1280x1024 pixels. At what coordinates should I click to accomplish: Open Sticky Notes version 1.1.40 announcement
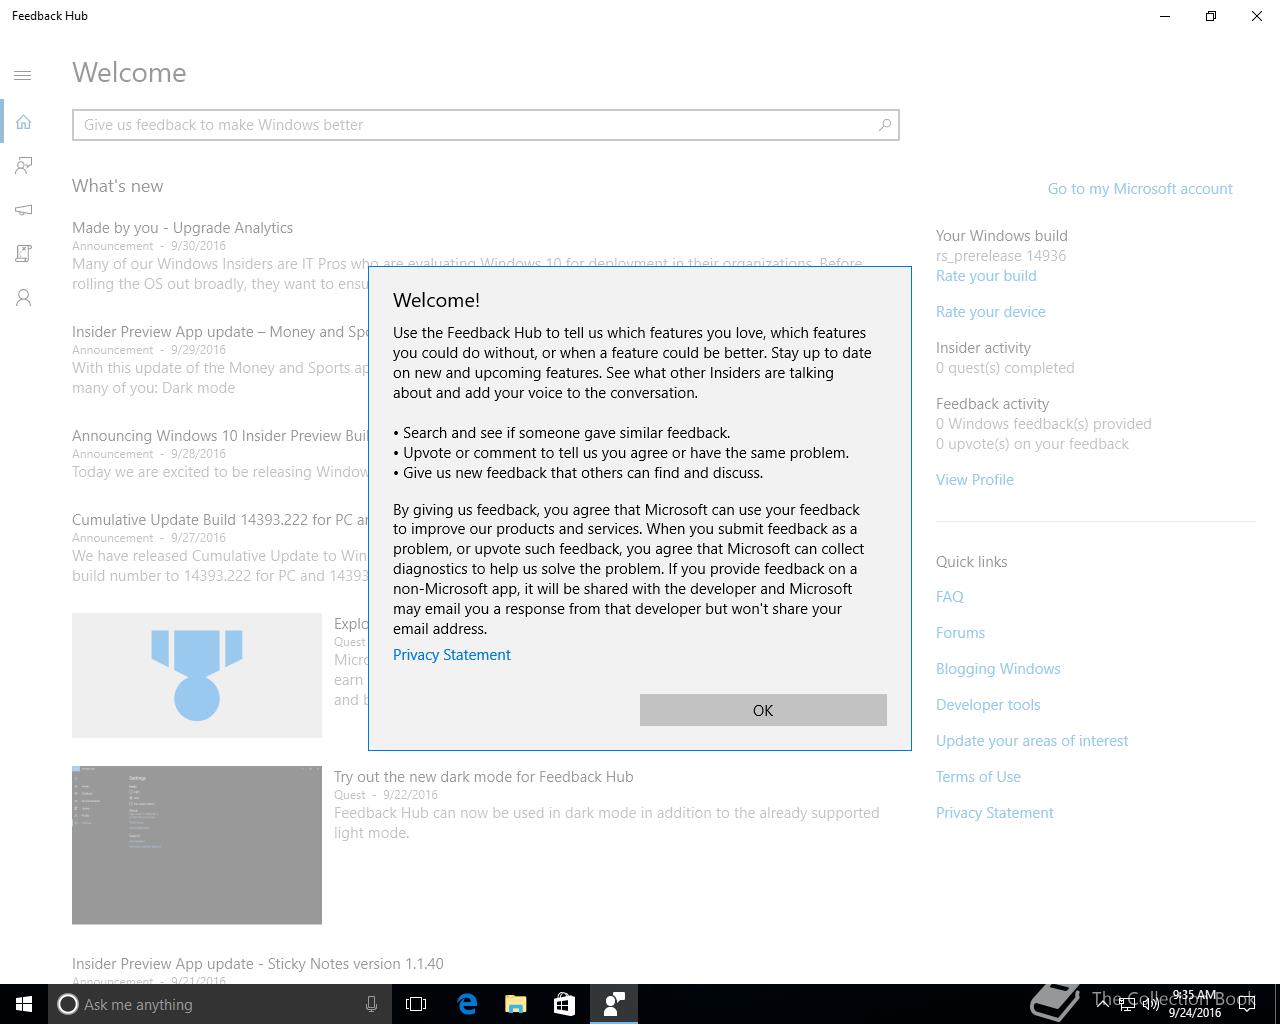258,964
